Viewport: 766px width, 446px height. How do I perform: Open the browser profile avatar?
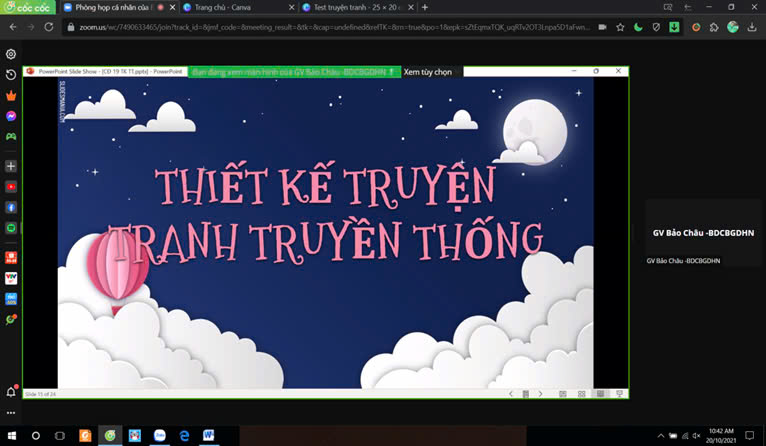(x=732, y=27)
